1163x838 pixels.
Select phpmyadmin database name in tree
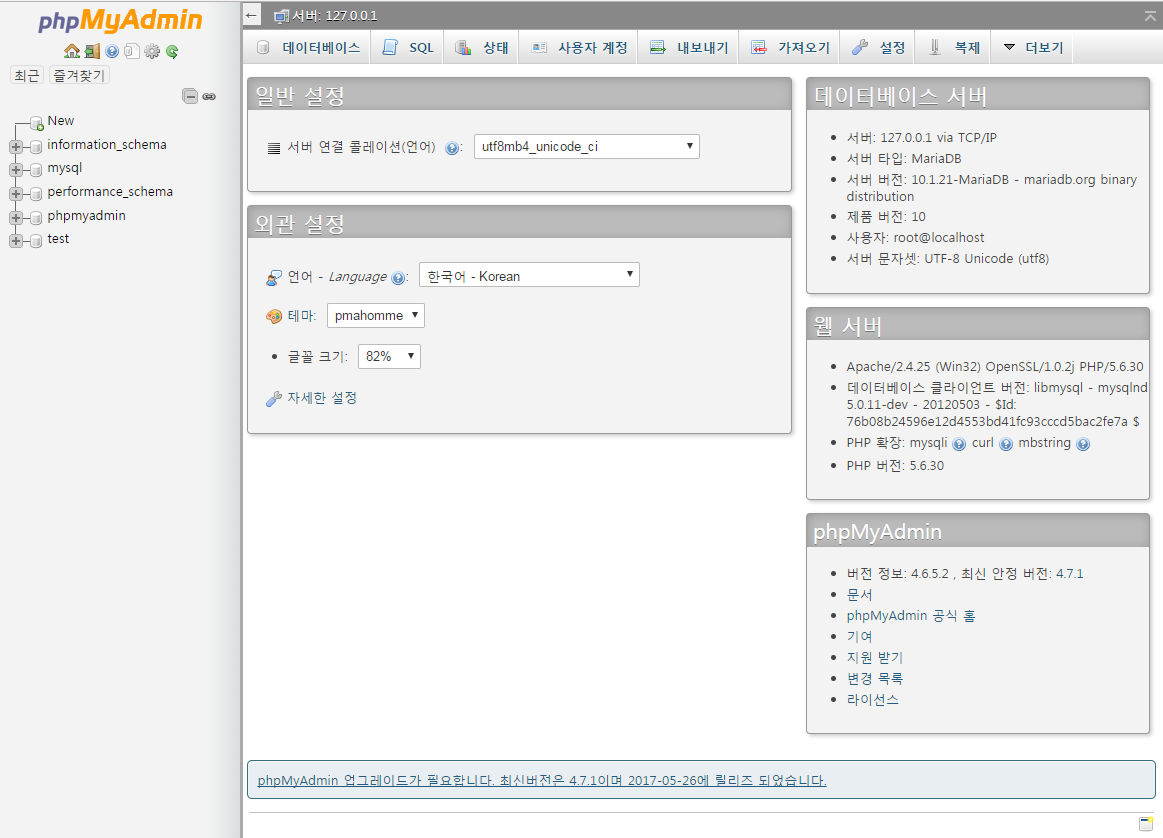[x=87, y=216]
